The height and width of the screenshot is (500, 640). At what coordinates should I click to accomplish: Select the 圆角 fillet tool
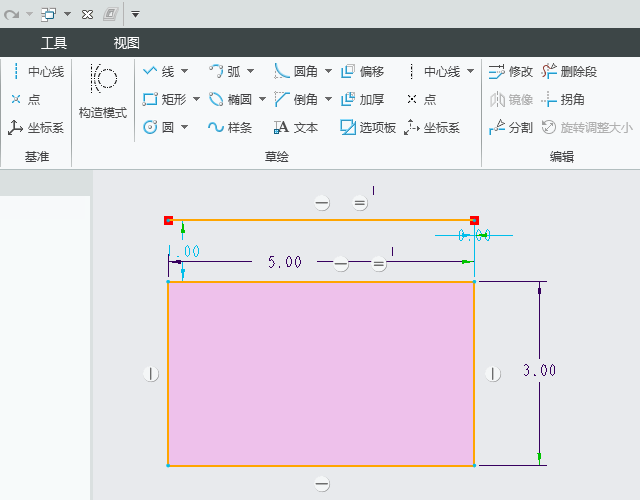coord(296,71)
